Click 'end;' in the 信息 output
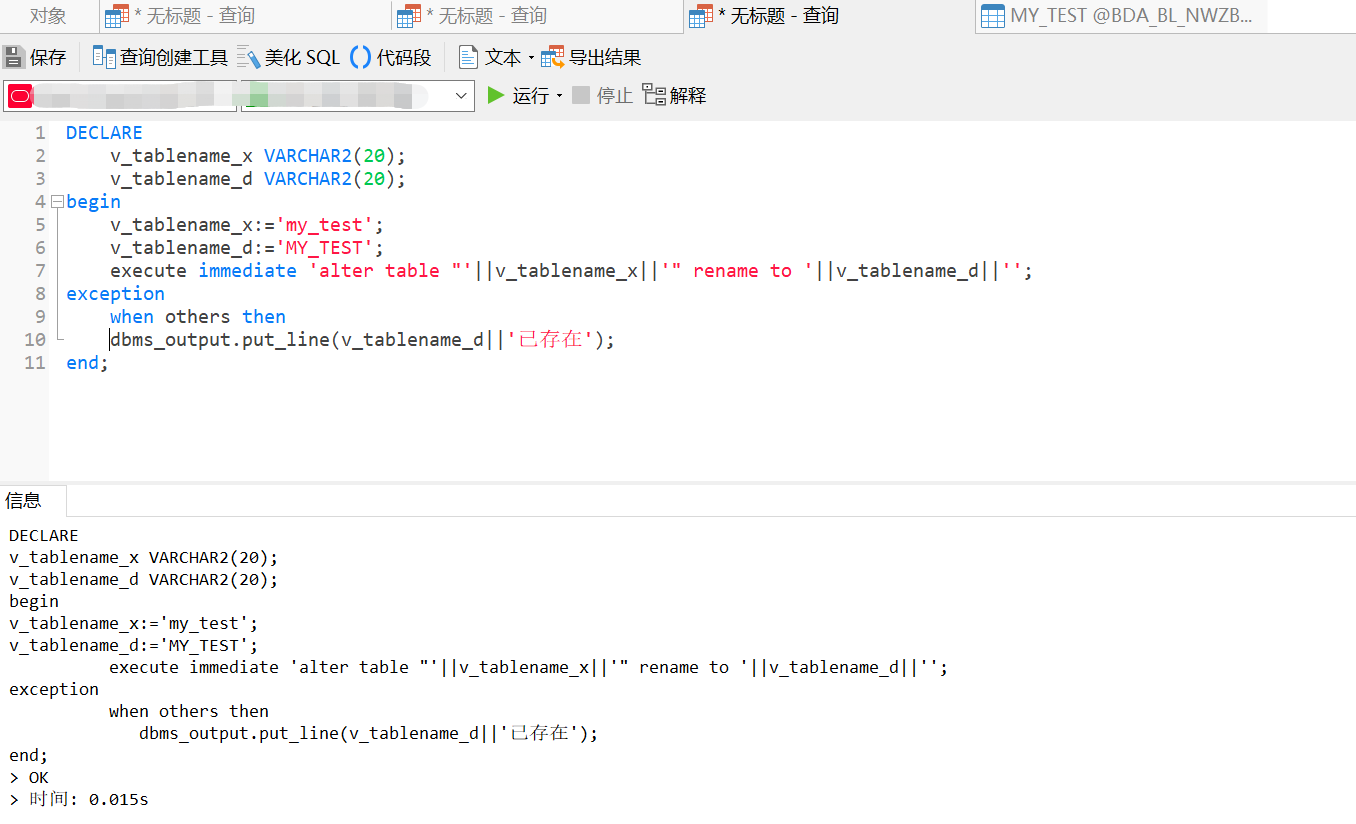This screenshot has width=1356, height=824. [x=28, y=756]
